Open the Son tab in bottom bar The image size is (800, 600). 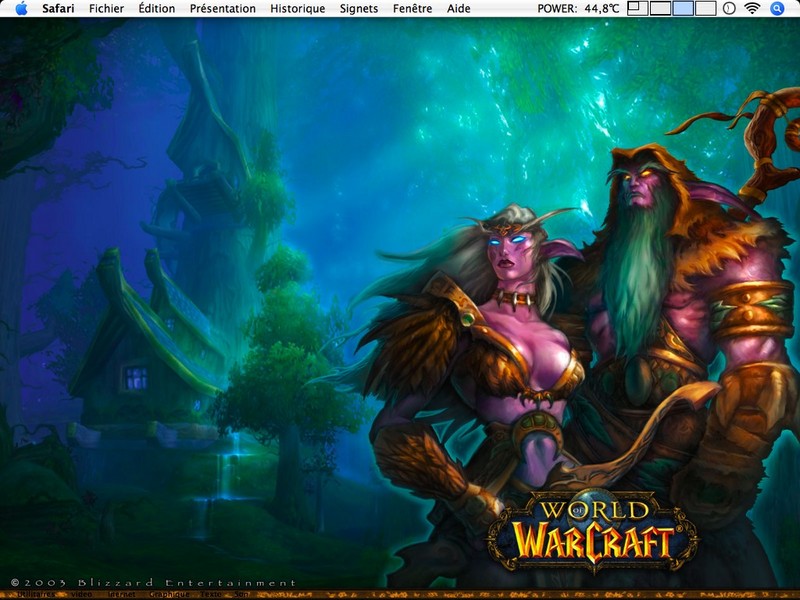(241, 594)
